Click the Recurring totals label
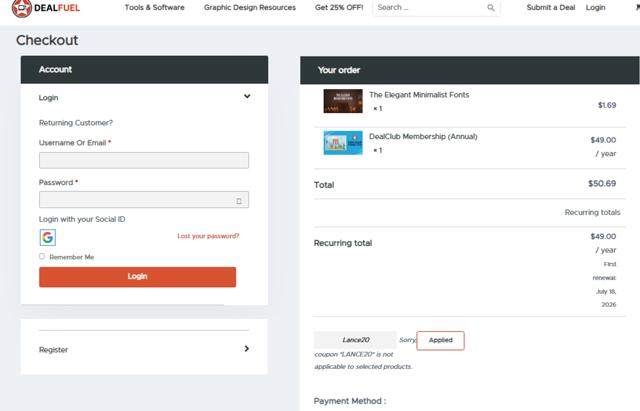This screenshot has height=411, width=640. pyautogui.click(x=592, y=212)
